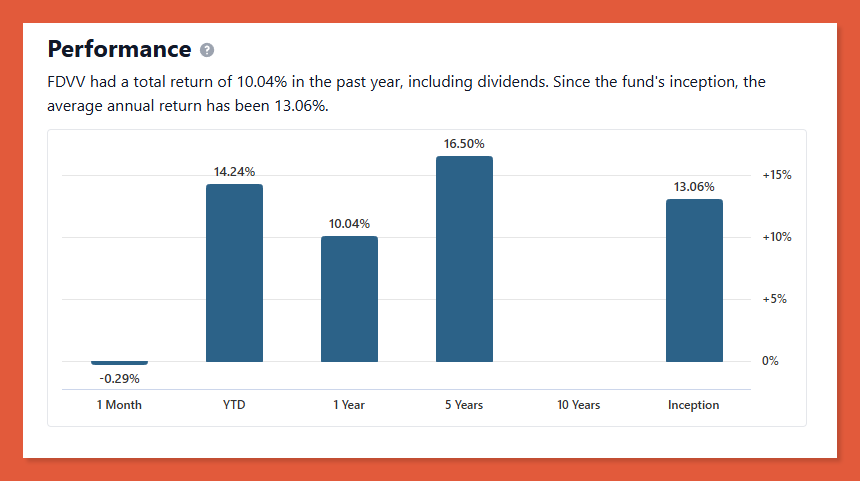Viewport: 860px width, 481px height.
Task: Click the 5 Years axis label
Action: pos(464,405)
